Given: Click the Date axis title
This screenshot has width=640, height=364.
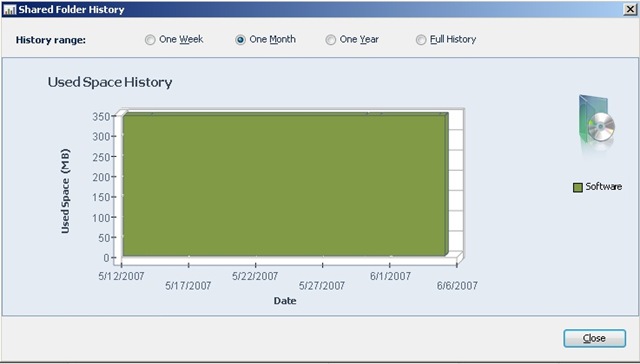Looking at the screenshot, I should [285, 301].
